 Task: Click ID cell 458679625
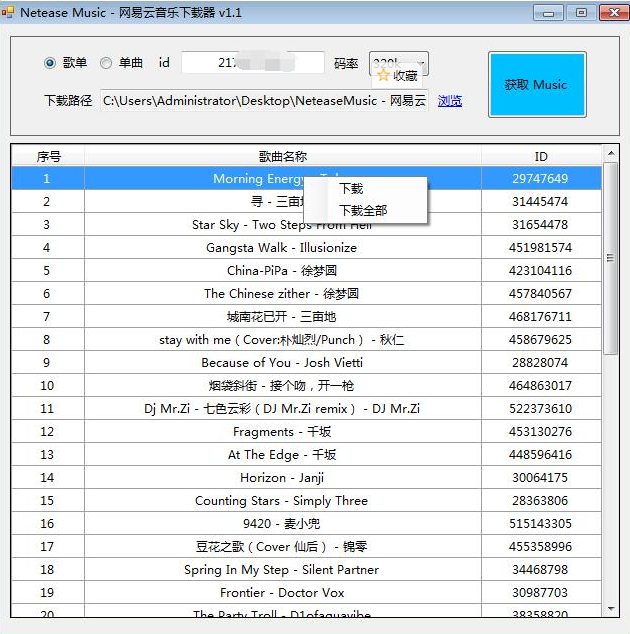[541, 340]
